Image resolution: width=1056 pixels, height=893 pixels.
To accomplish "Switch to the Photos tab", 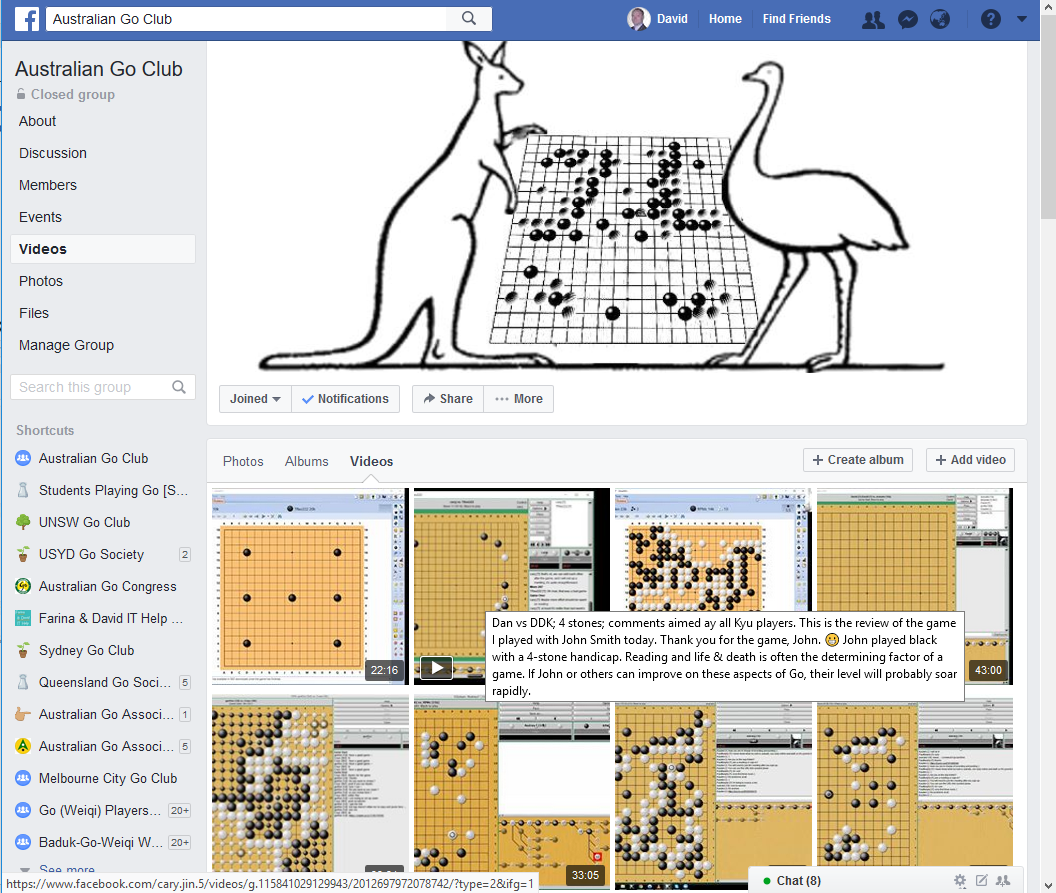I will point(243,461).
